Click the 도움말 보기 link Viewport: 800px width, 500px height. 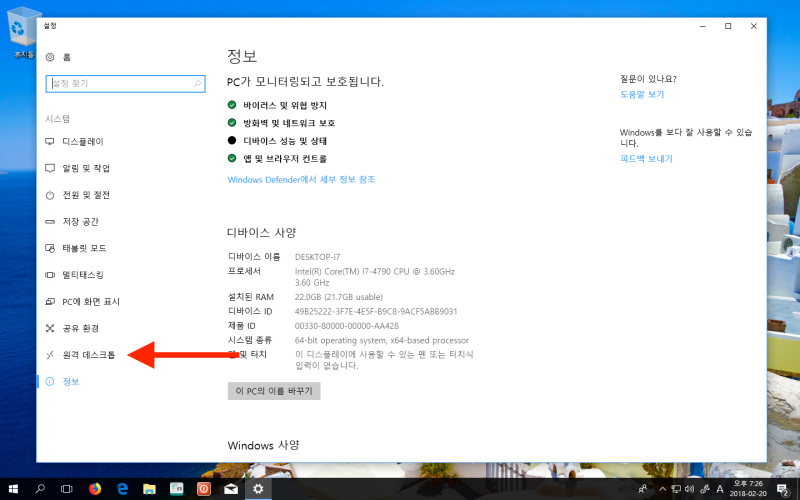pyautogui.click(x=642, y=94)
